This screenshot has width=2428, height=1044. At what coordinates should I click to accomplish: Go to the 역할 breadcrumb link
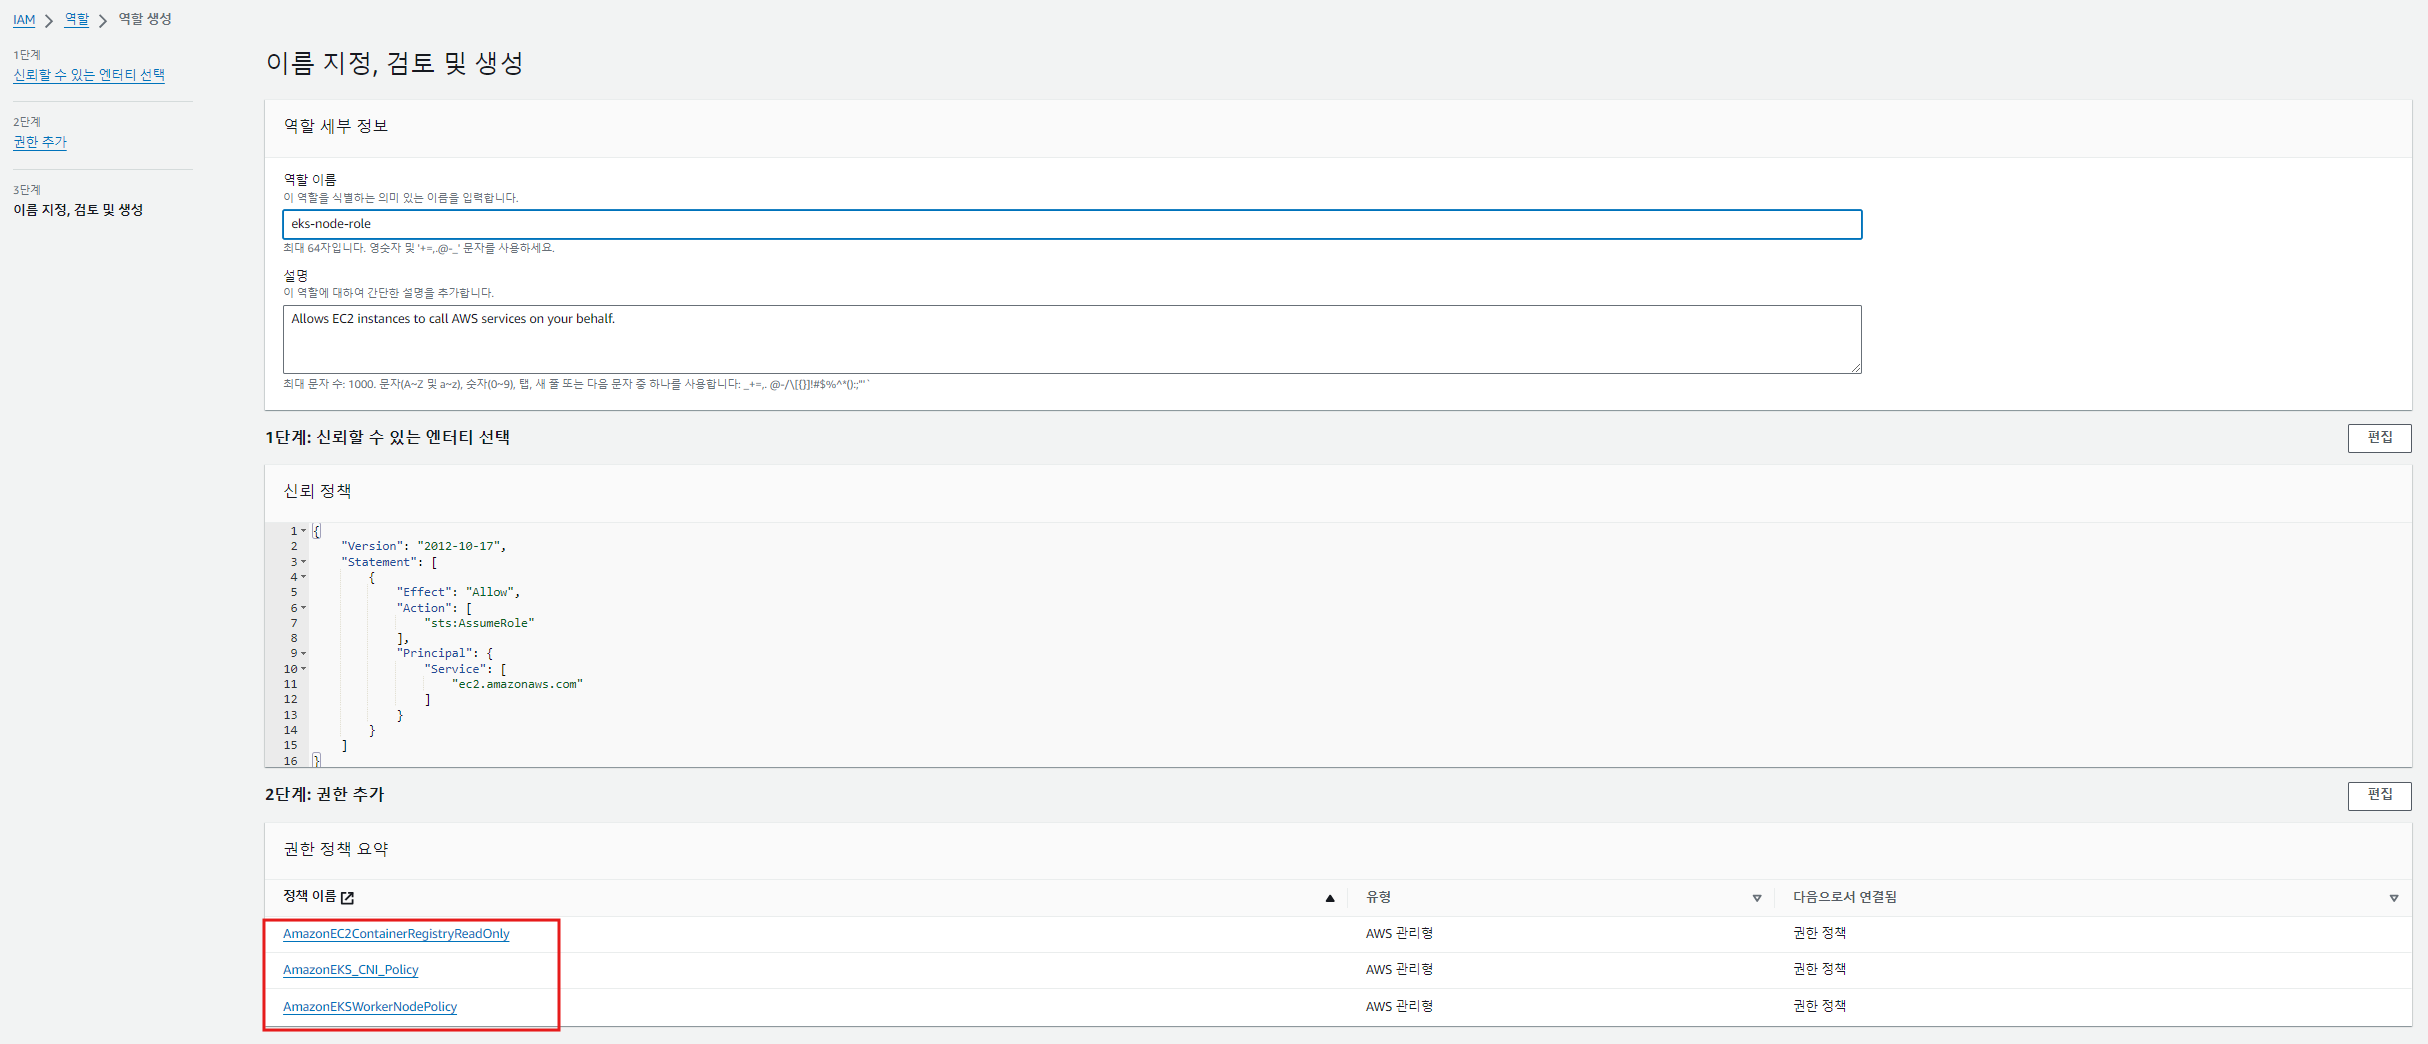pos(77,19)
